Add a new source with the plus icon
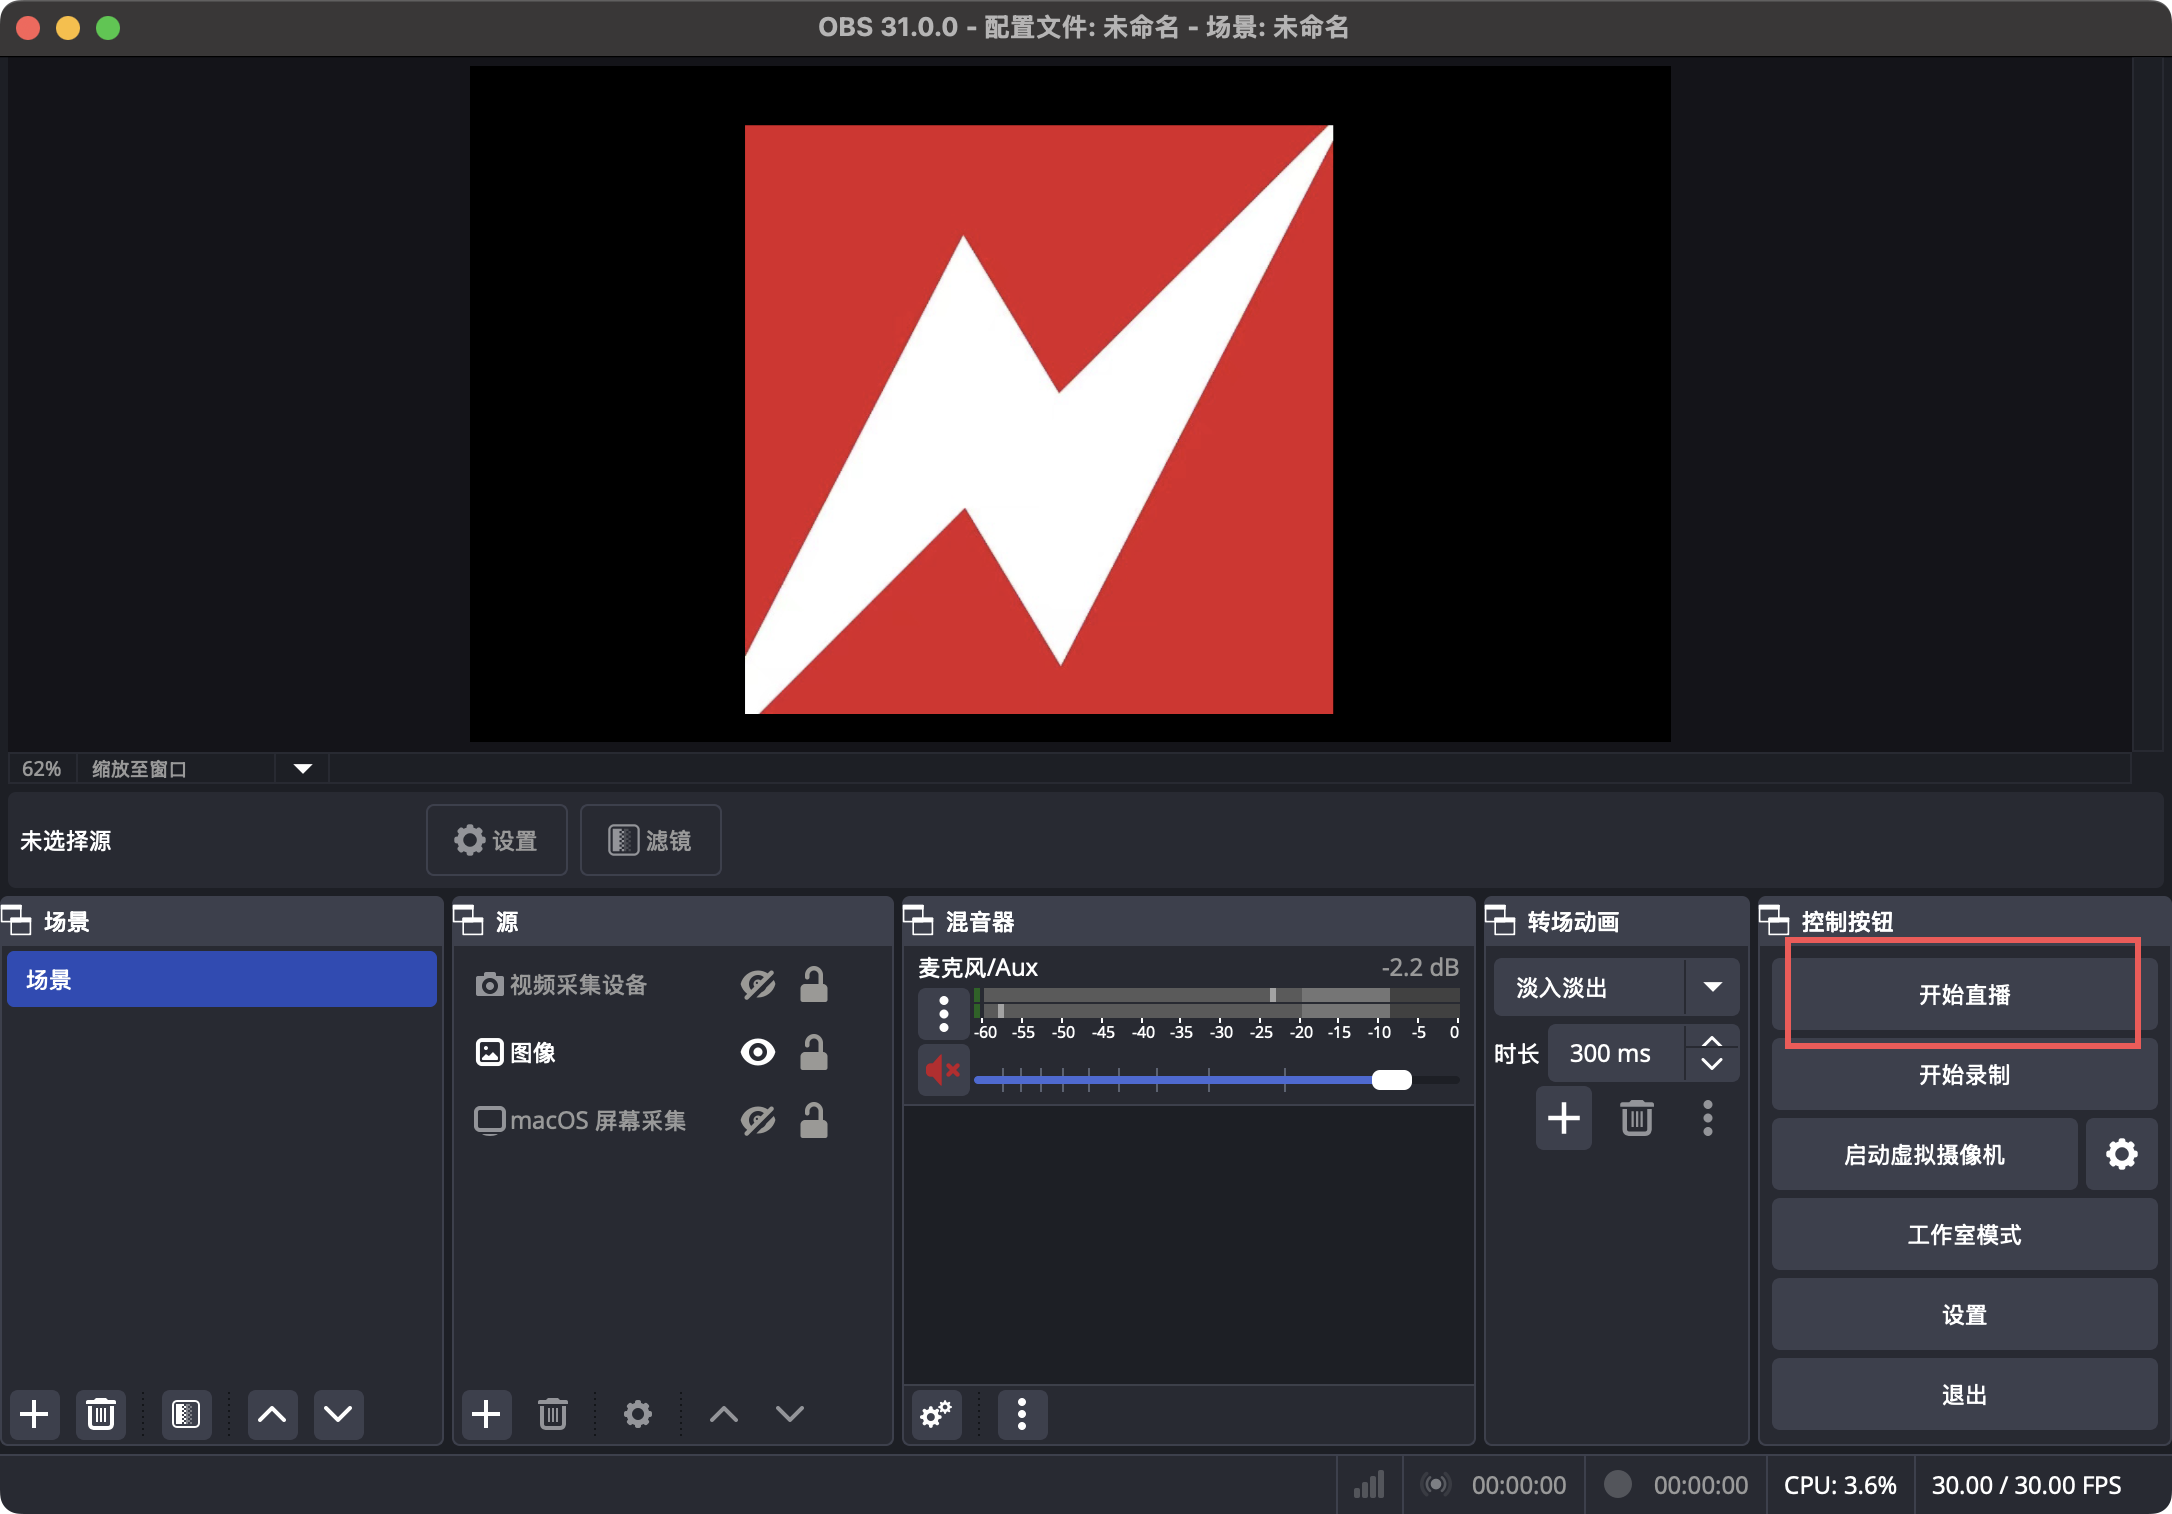 coord(486,1414)
